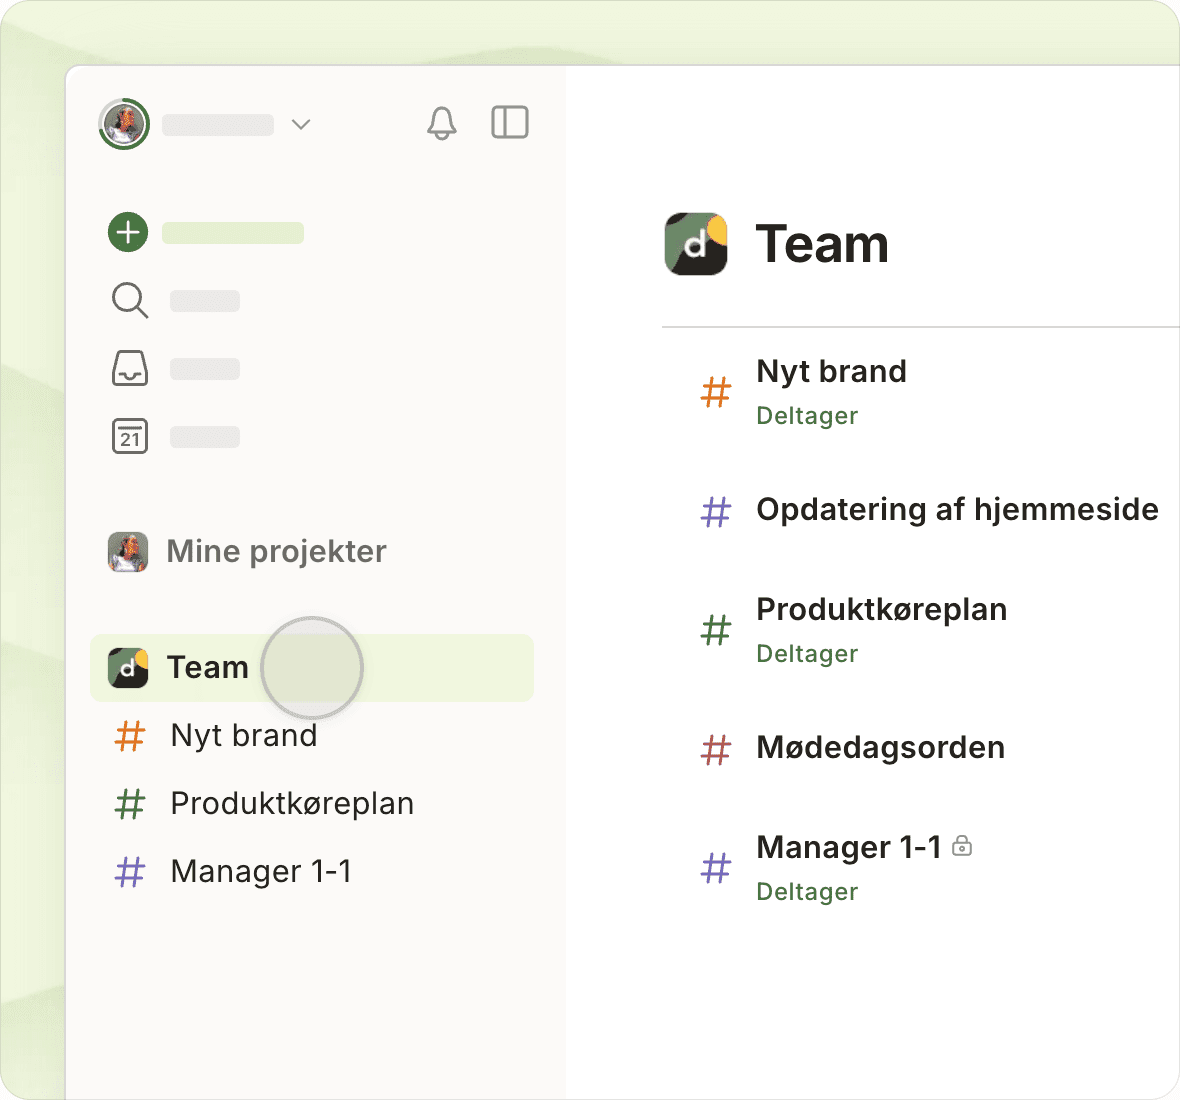Screen dimensions: 1180x1100
Task: Open Manager 1-1 in sidebar
Action: click(x=261, y=871)
